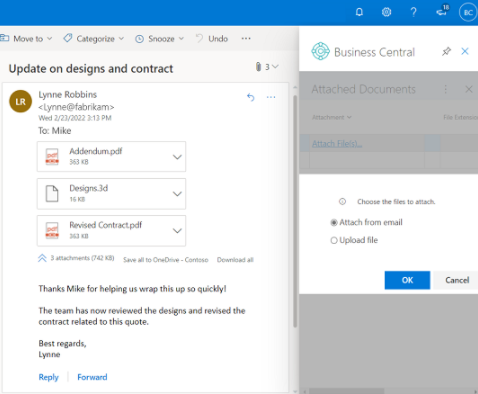The height and width of the screenshot is (394, 478).
Task: Open the notifications bell icon
Action: coord(359,12)
